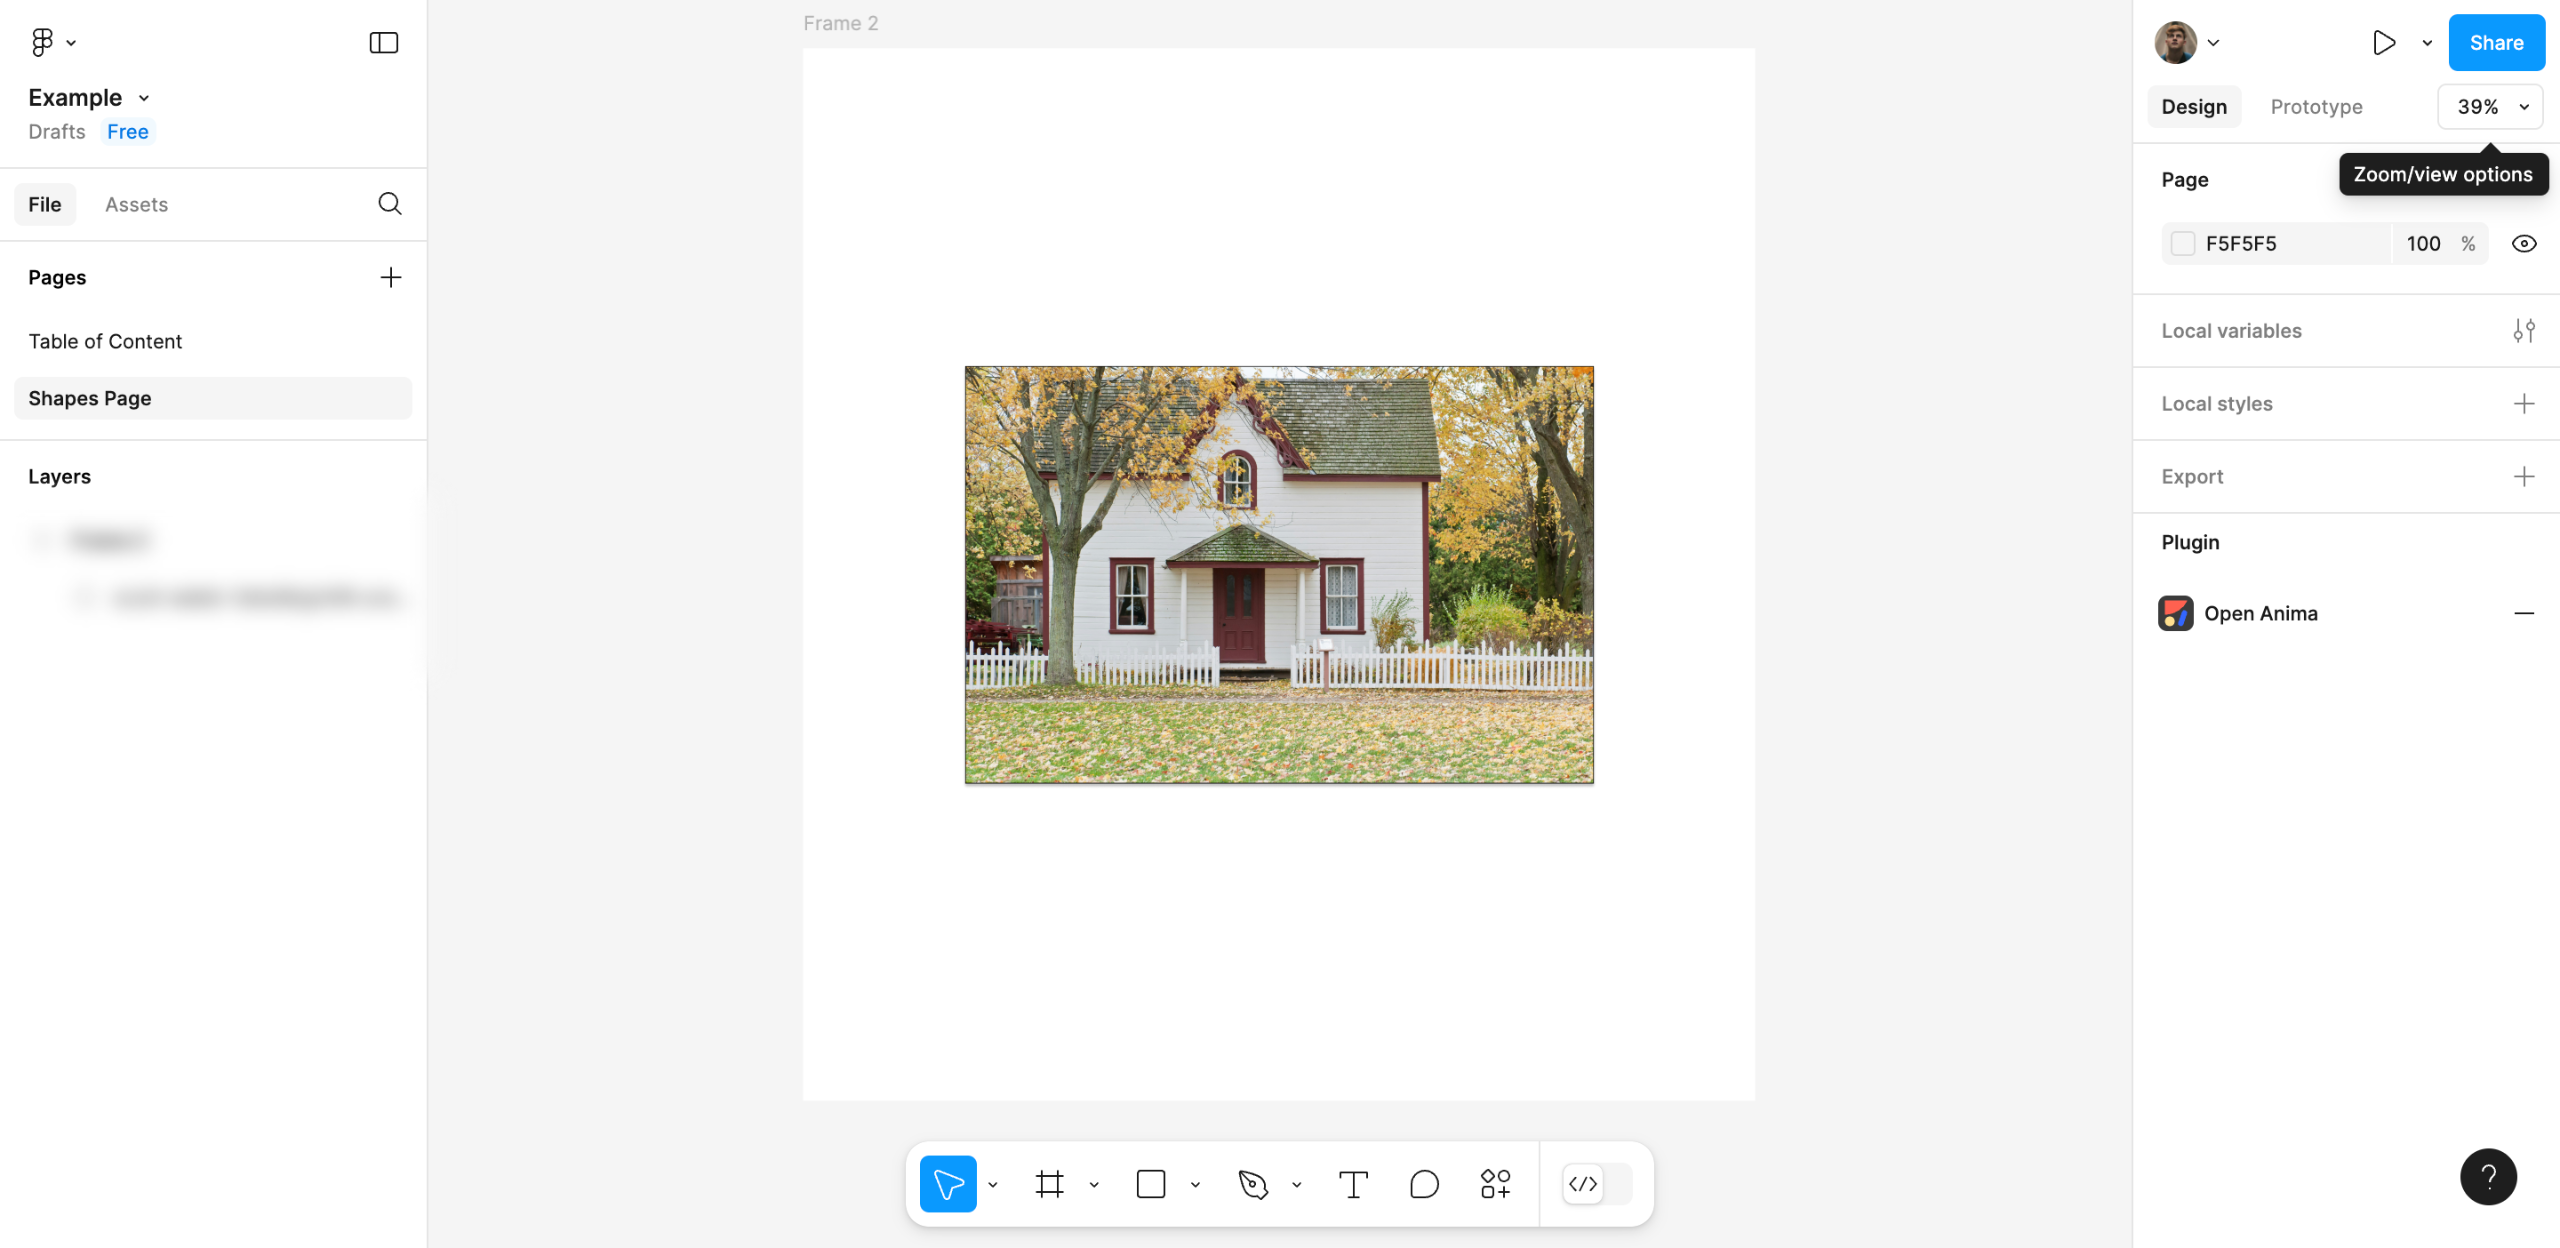The height and width of the screenshot is (1248, 2560).
Task: Expand Pen tool options chevron
Action: point(1296,1185)
